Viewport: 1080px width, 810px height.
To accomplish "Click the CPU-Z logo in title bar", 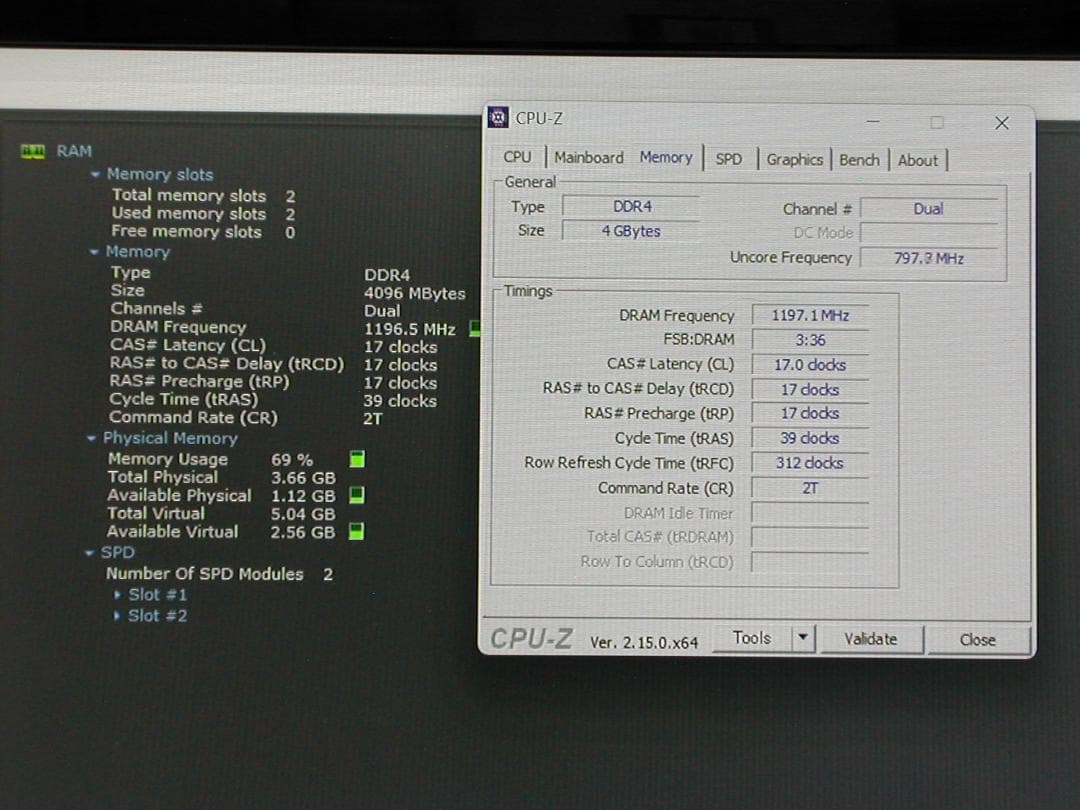I will 498,118.
